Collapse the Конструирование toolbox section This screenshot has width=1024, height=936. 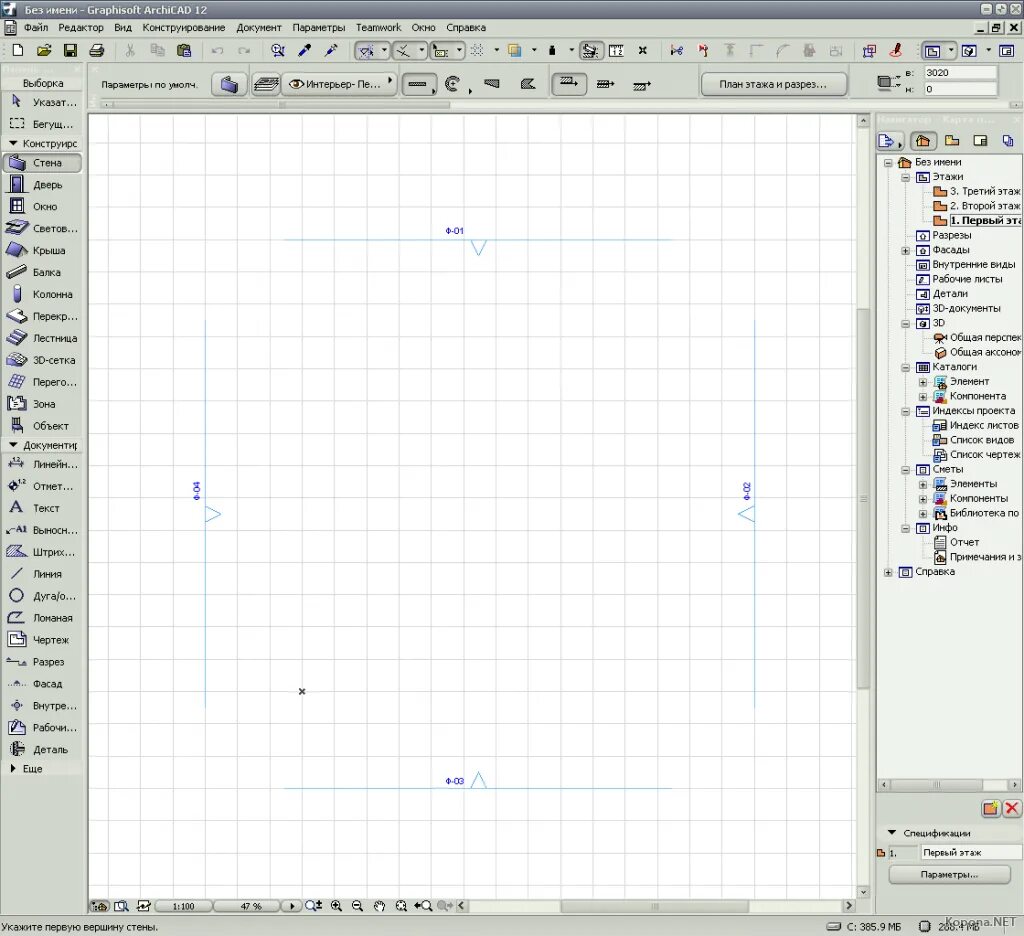tap(12, 143)
